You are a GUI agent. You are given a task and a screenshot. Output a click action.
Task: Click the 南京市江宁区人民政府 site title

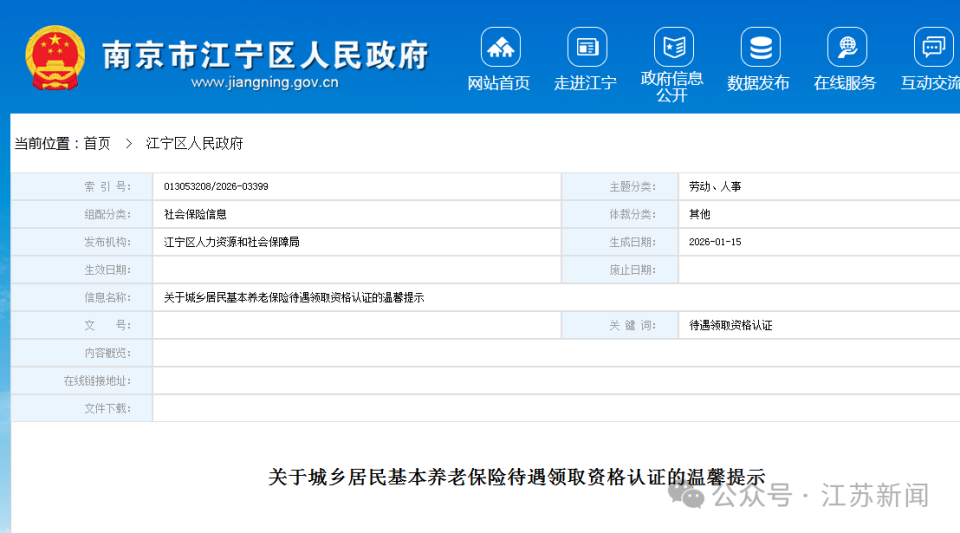[x=265, y=55]
